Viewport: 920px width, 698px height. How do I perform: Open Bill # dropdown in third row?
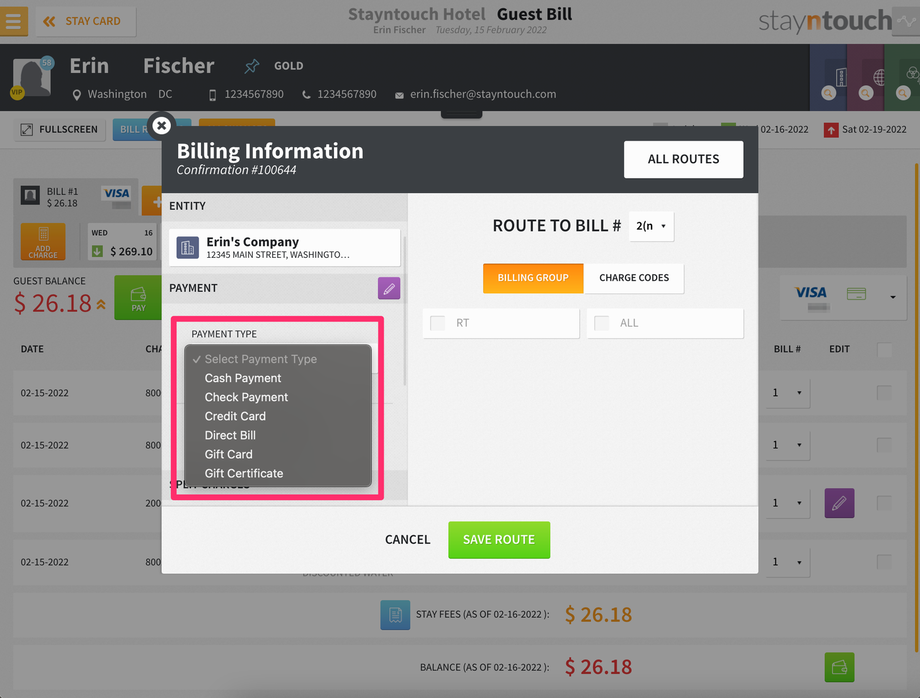787,503
